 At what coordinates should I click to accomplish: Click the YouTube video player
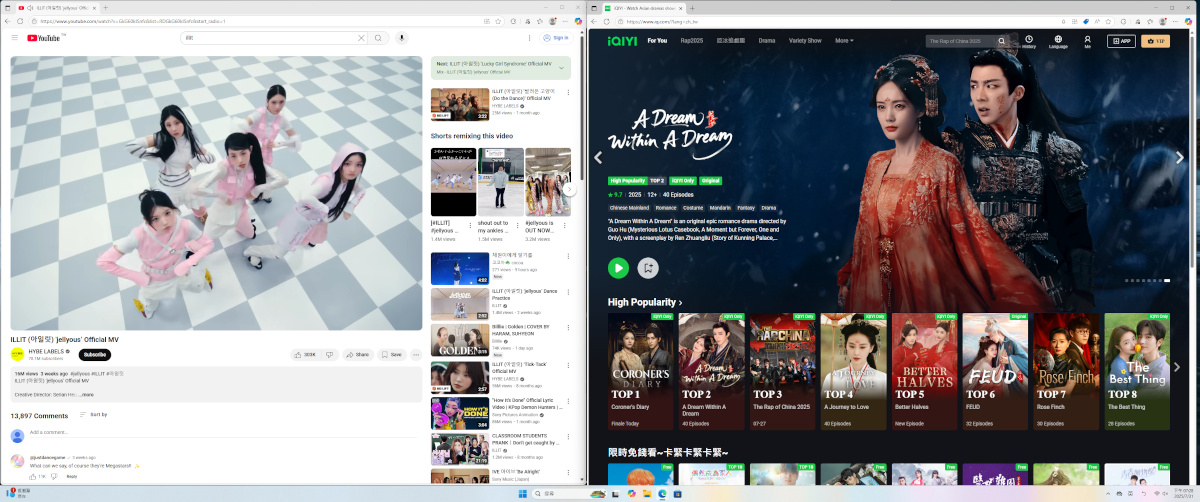(217, 193)
